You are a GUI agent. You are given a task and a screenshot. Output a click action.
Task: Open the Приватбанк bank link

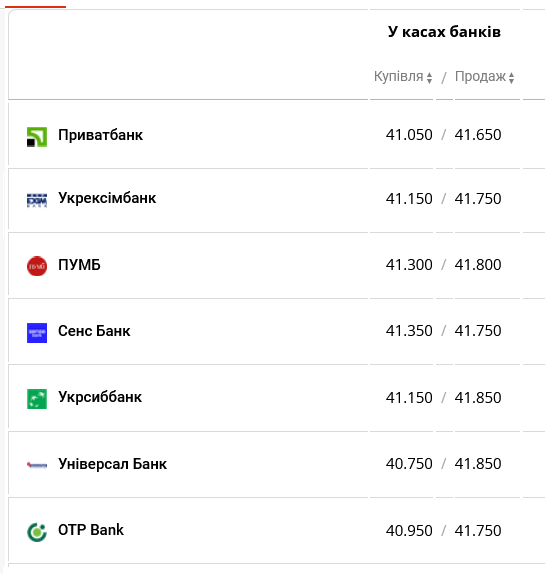[100, 135]
